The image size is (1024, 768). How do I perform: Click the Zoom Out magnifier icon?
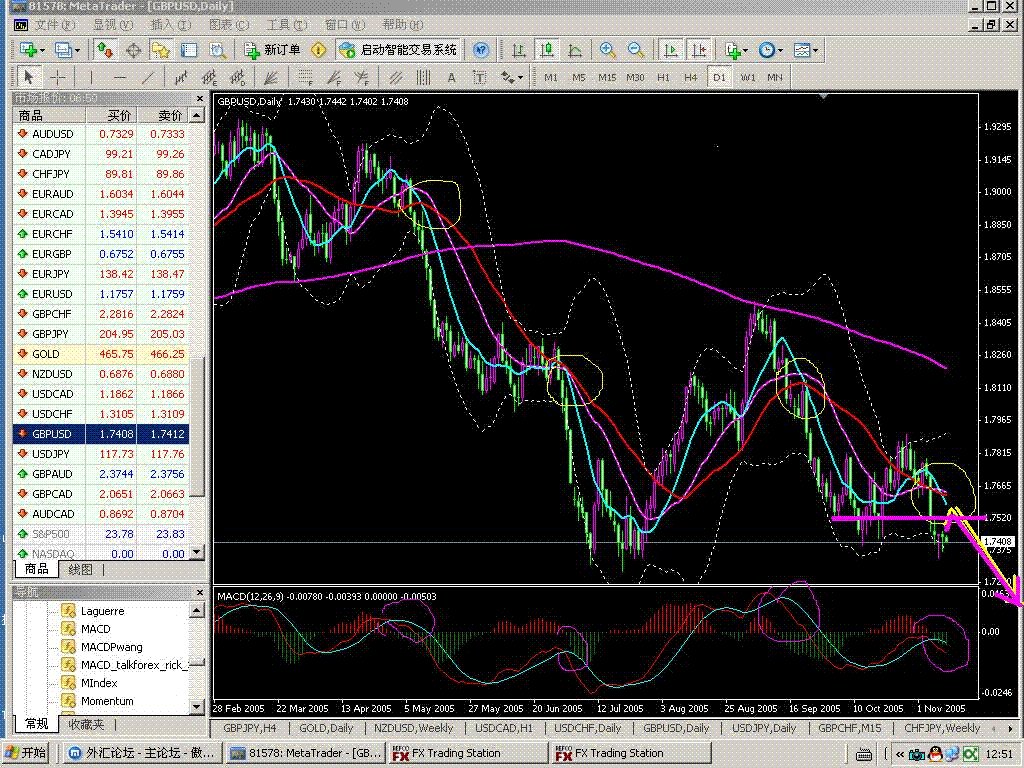click(x=635, y=49)
